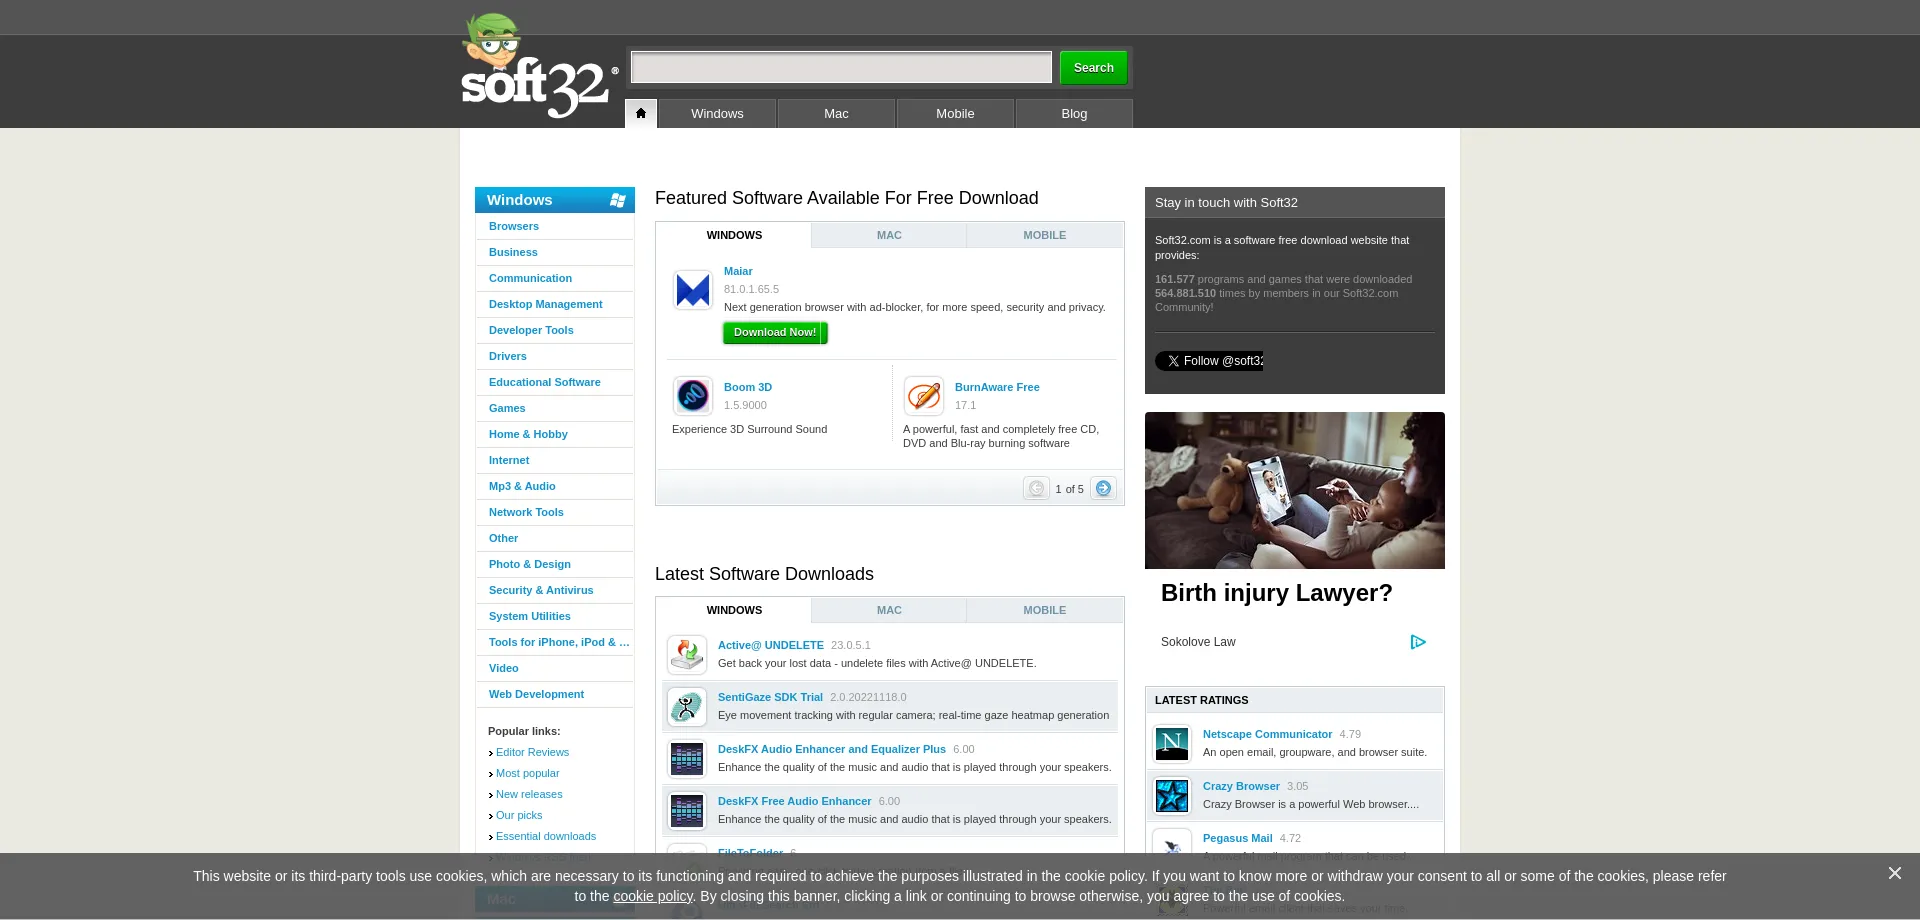Open the Mobile navigation tab
Screen dimensions: 1920x920
pyautogui.click(x=955, y=113)
